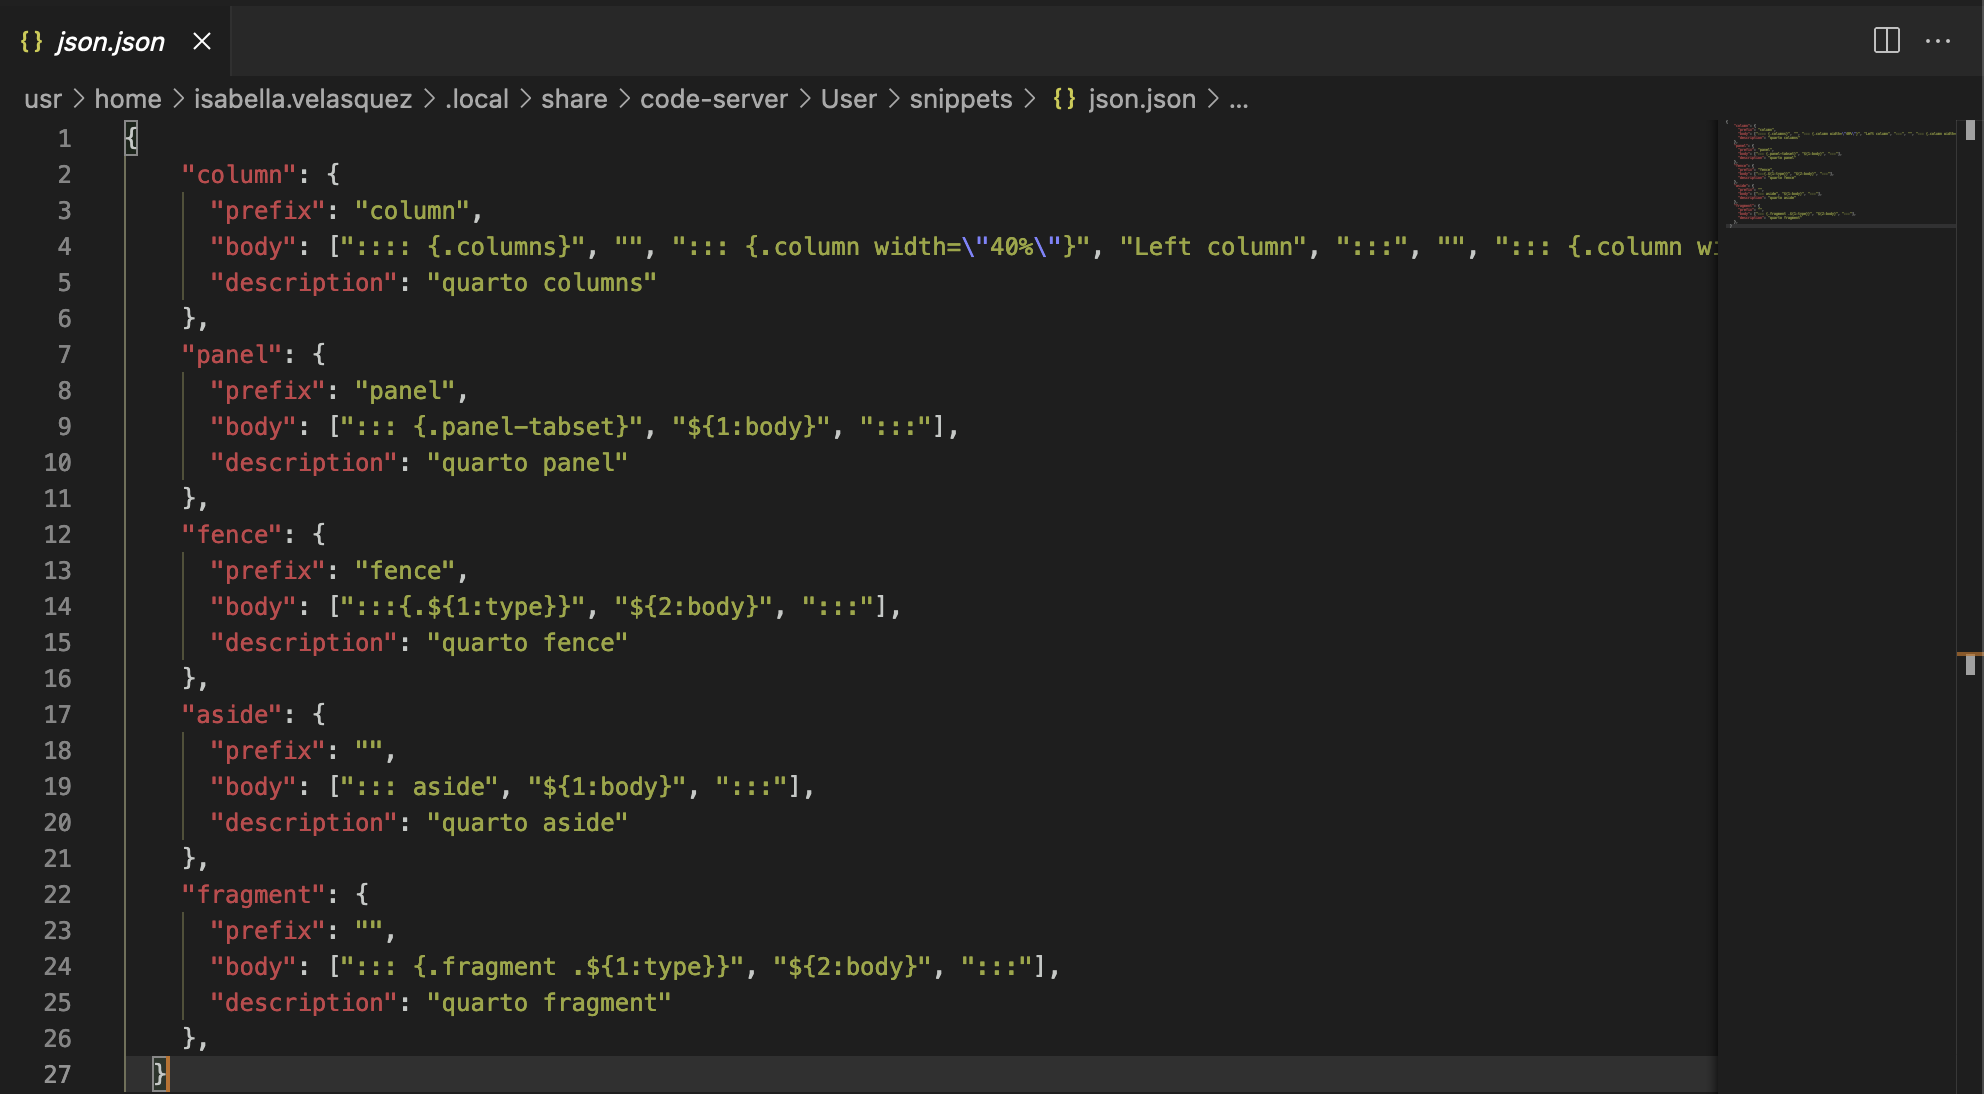Click 'json.json' in the breadcrumb bar
Viewport: 1984px width, 1094px height.
(x=1141, y=99)
